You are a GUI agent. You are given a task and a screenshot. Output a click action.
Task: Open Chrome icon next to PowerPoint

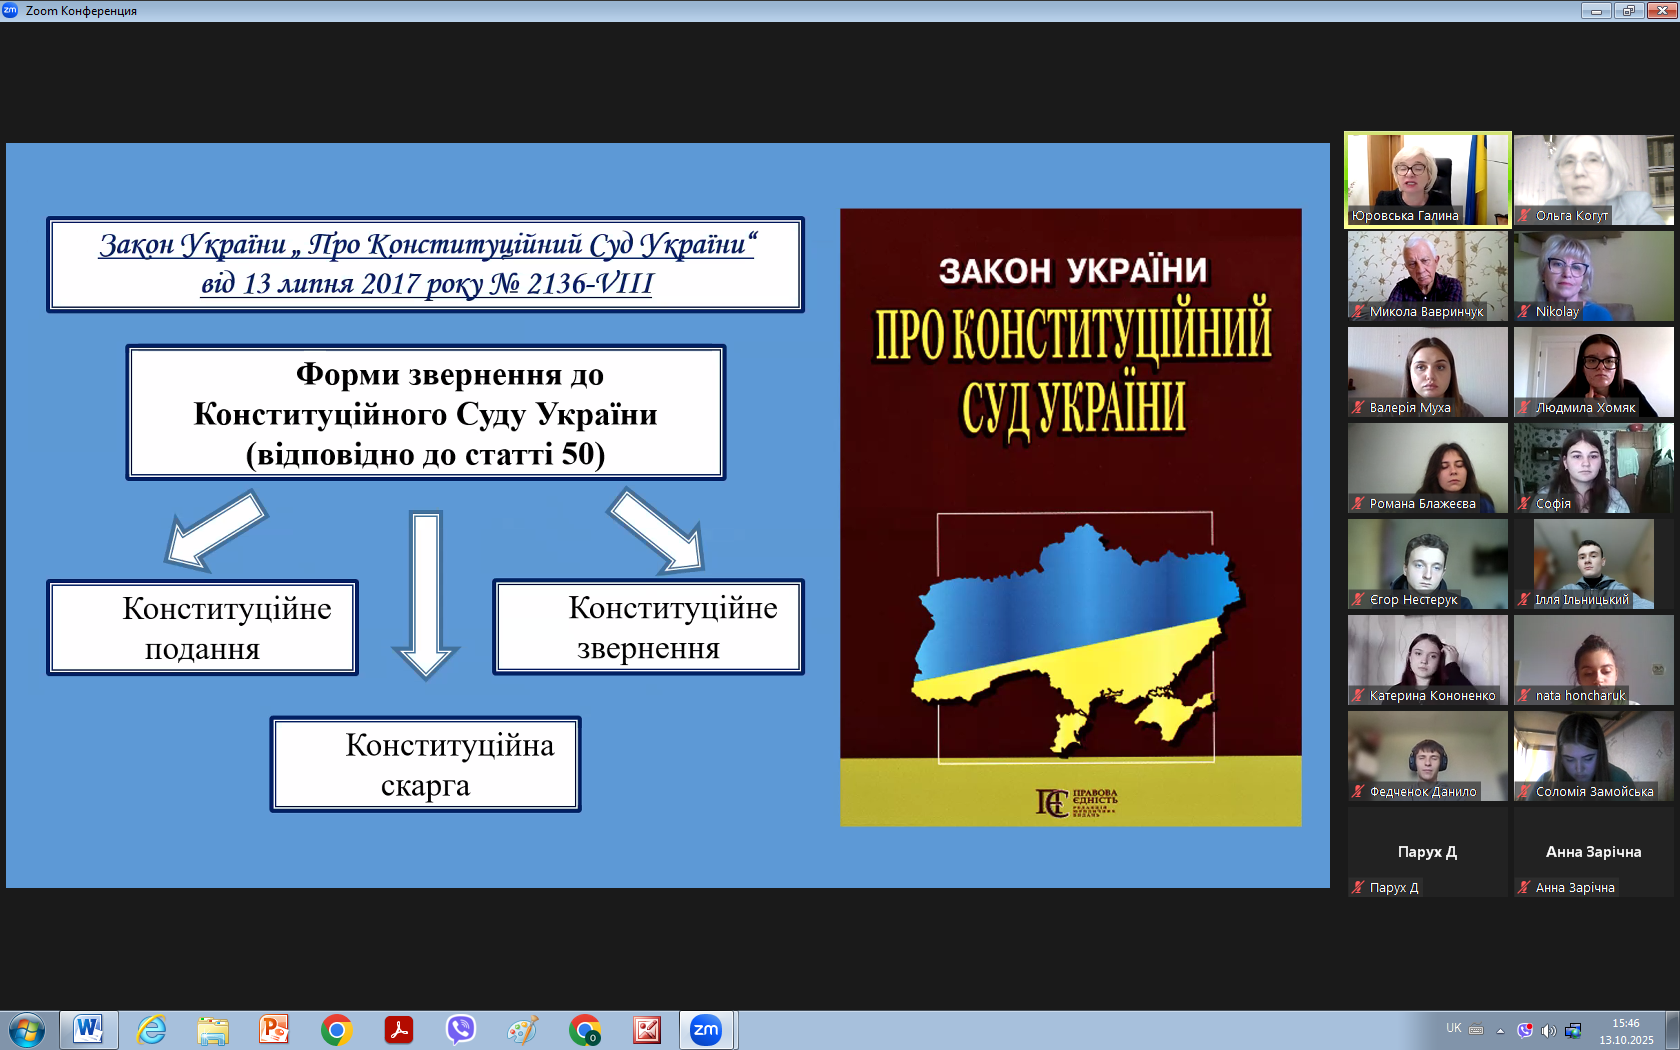click(337, 1029)
